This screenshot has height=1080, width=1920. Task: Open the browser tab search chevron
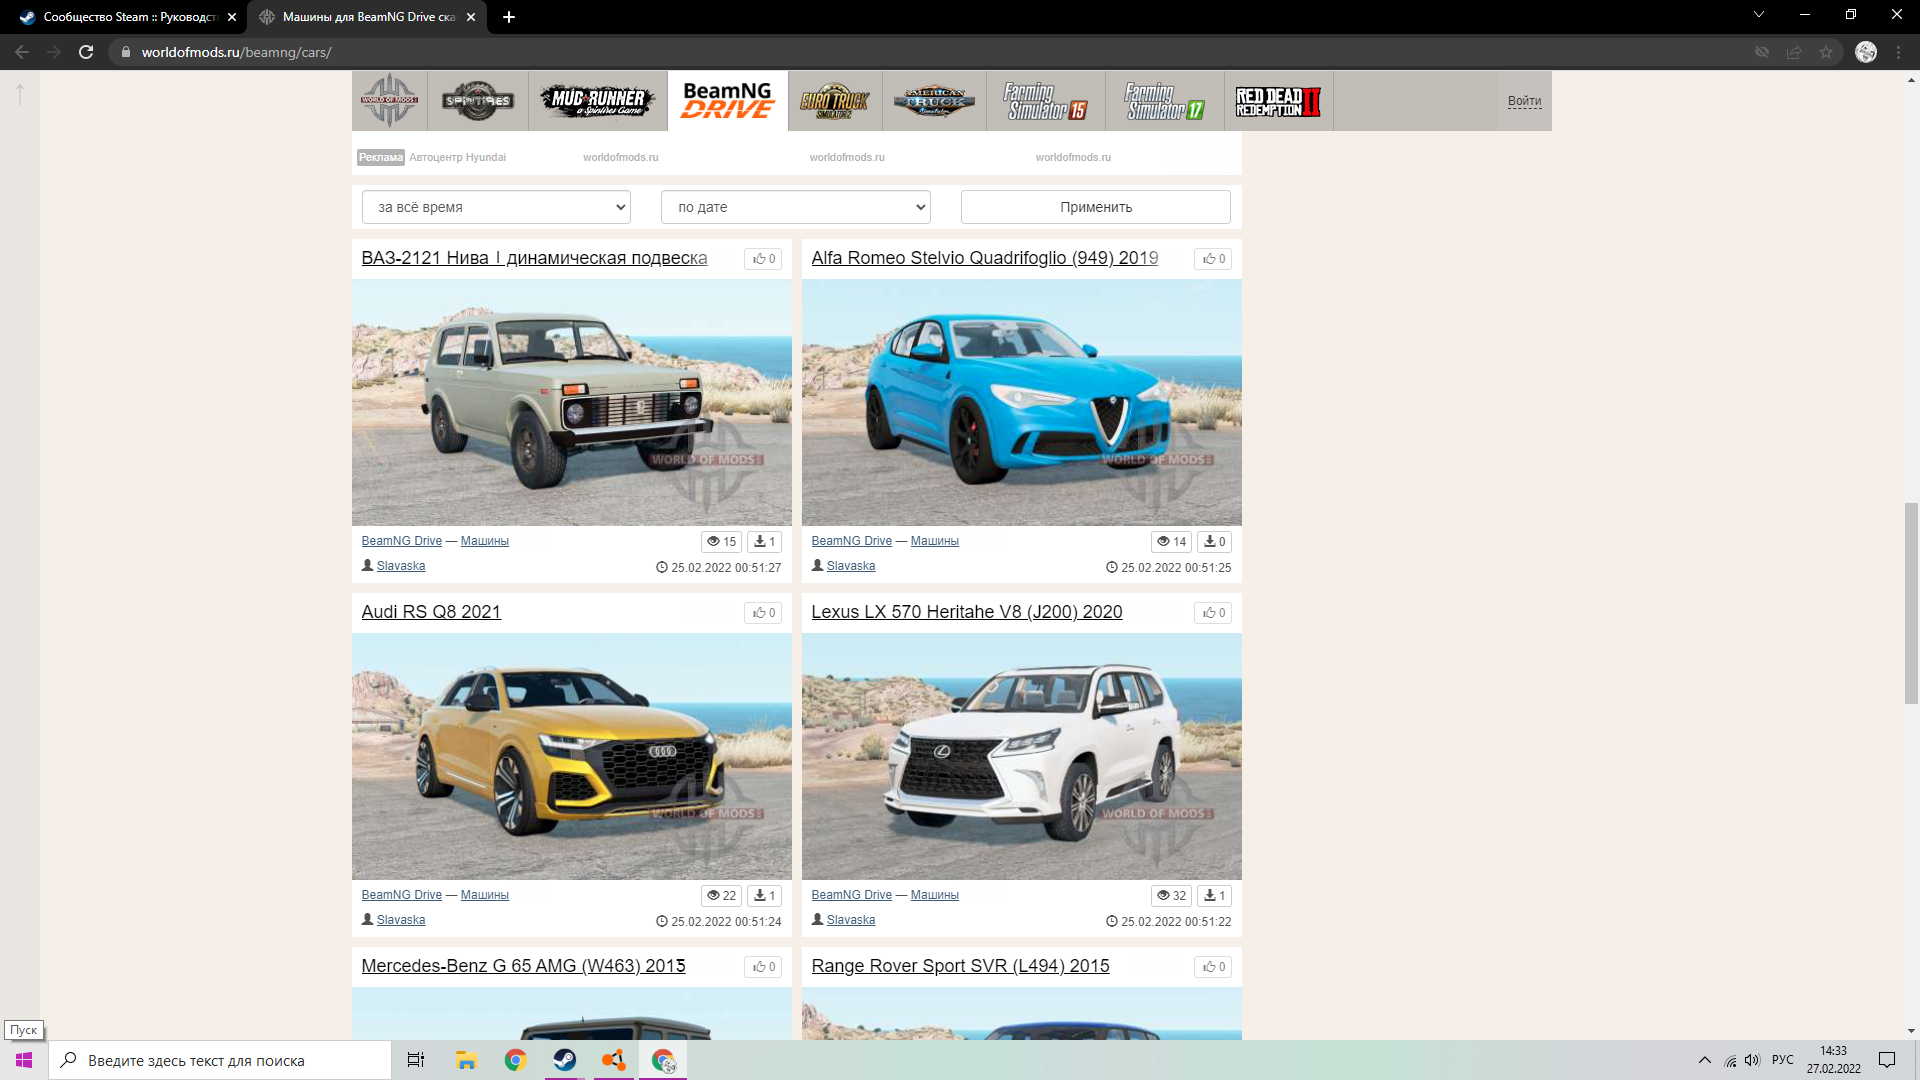click(1758, 15)
